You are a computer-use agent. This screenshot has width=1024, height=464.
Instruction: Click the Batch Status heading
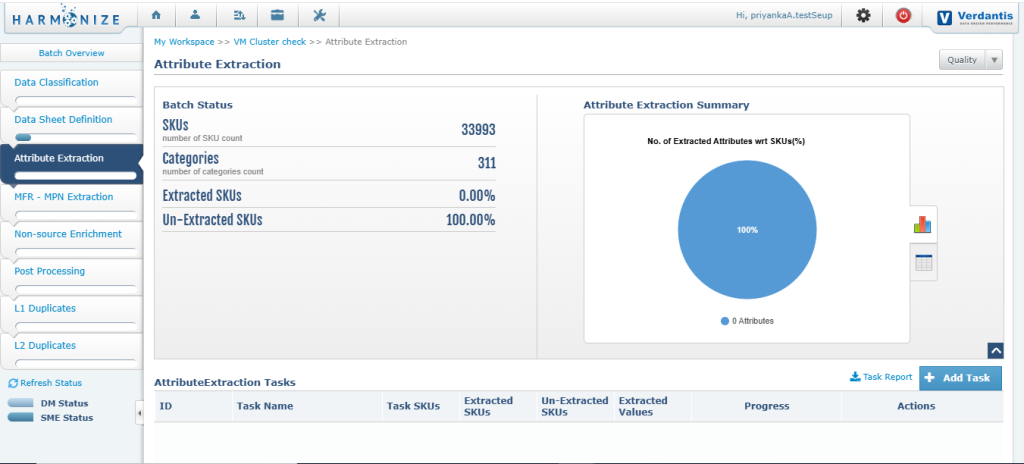pyautogui.click(x=197, y=105)
